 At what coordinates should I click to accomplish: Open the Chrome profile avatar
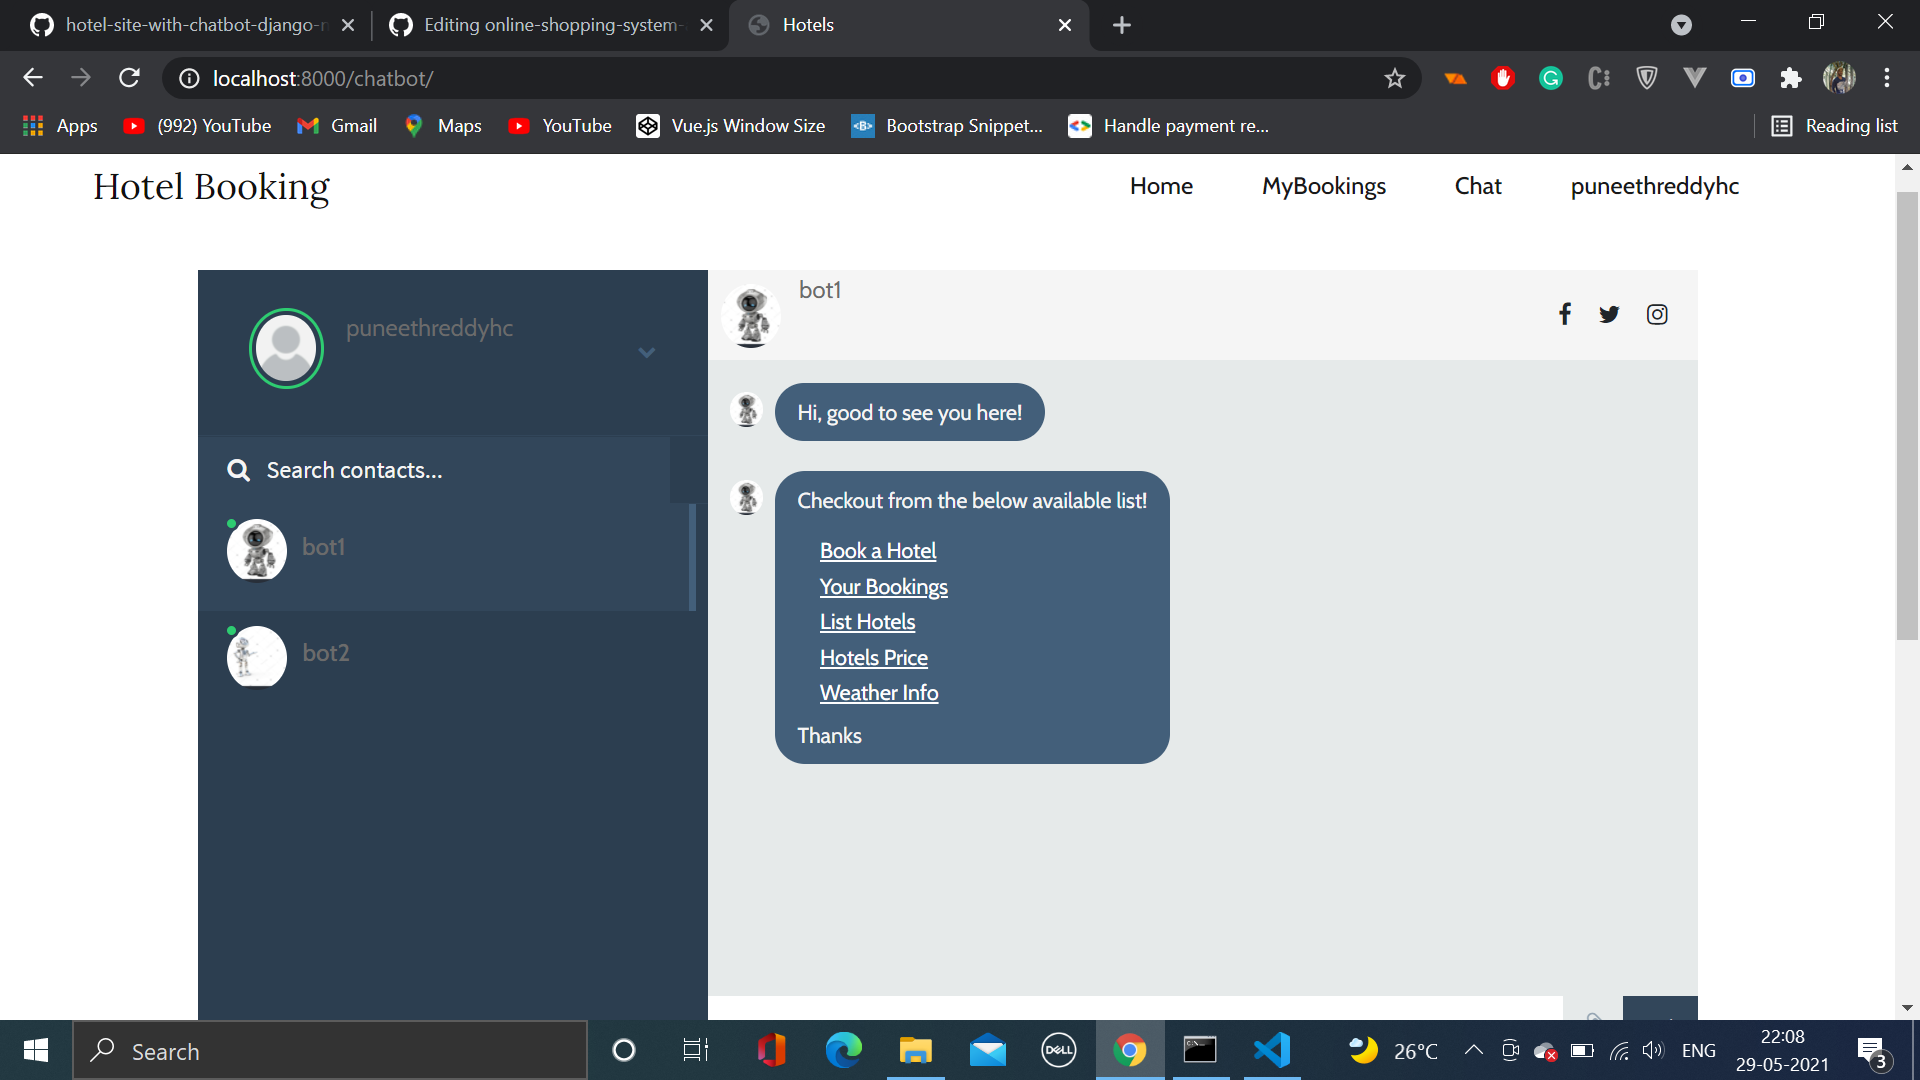1839,78
